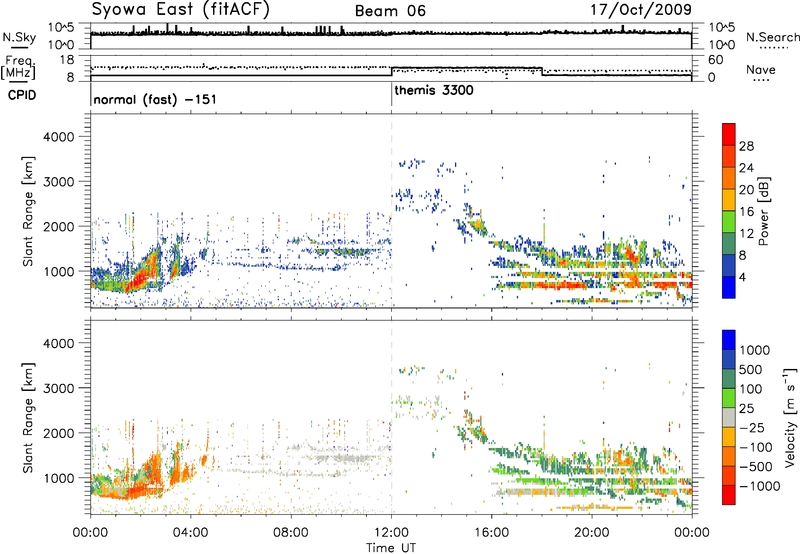Click the 'N.Sky' legend label

click(19, 37)
